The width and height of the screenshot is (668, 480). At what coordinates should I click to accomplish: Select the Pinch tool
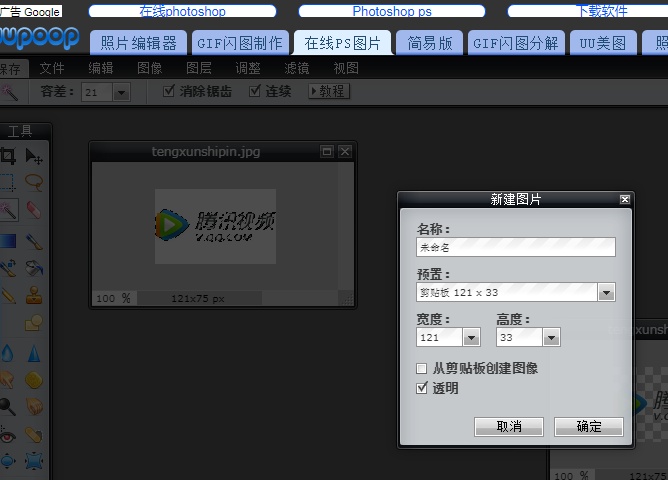[34, 461]
